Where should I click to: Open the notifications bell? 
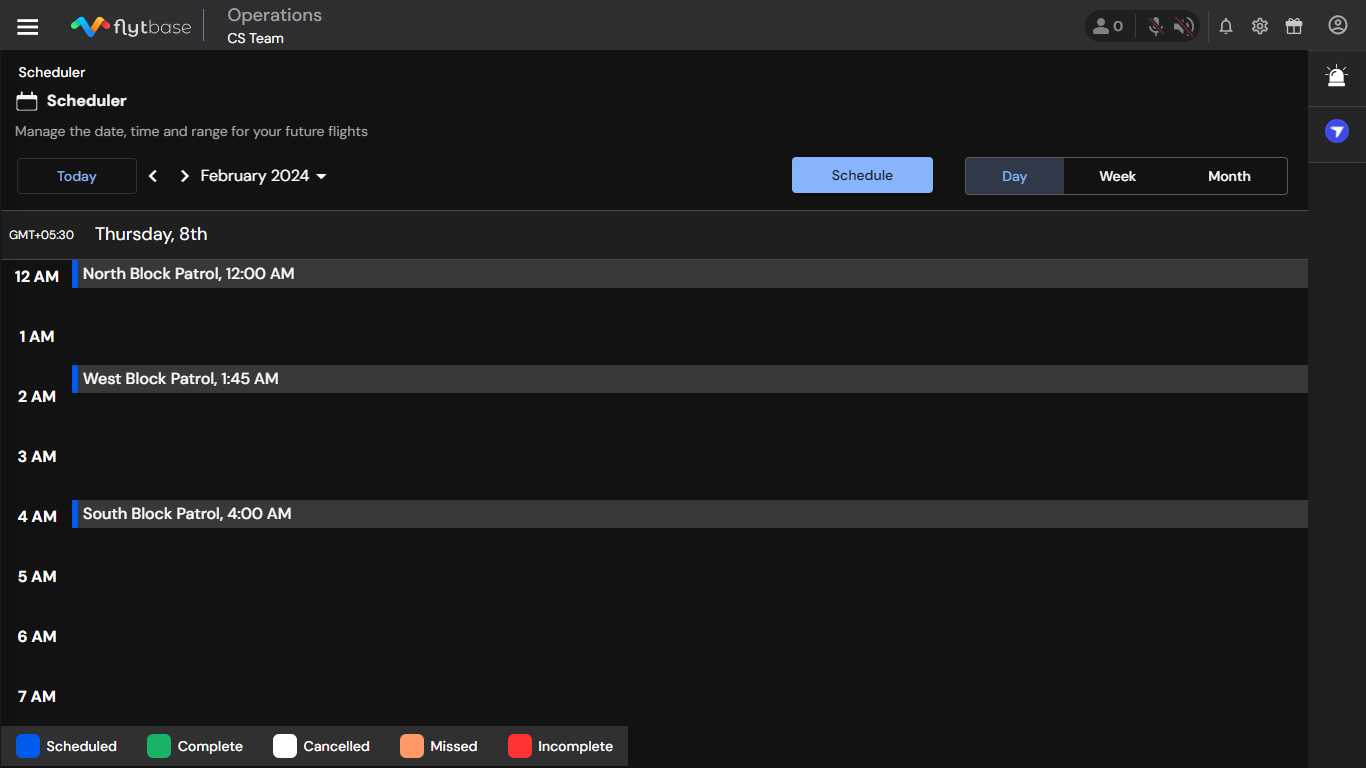tap(1226, 27)
